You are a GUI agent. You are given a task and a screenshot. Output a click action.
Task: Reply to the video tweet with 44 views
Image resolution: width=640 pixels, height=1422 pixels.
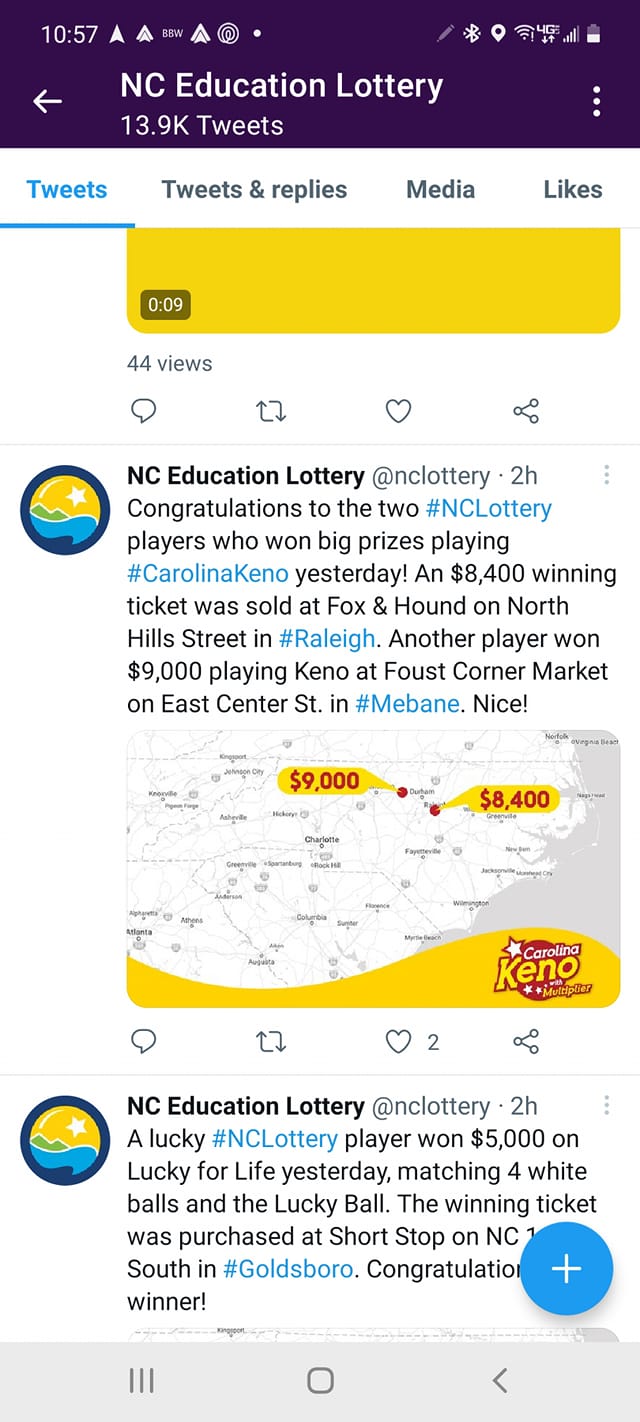(x=144, y=411)
